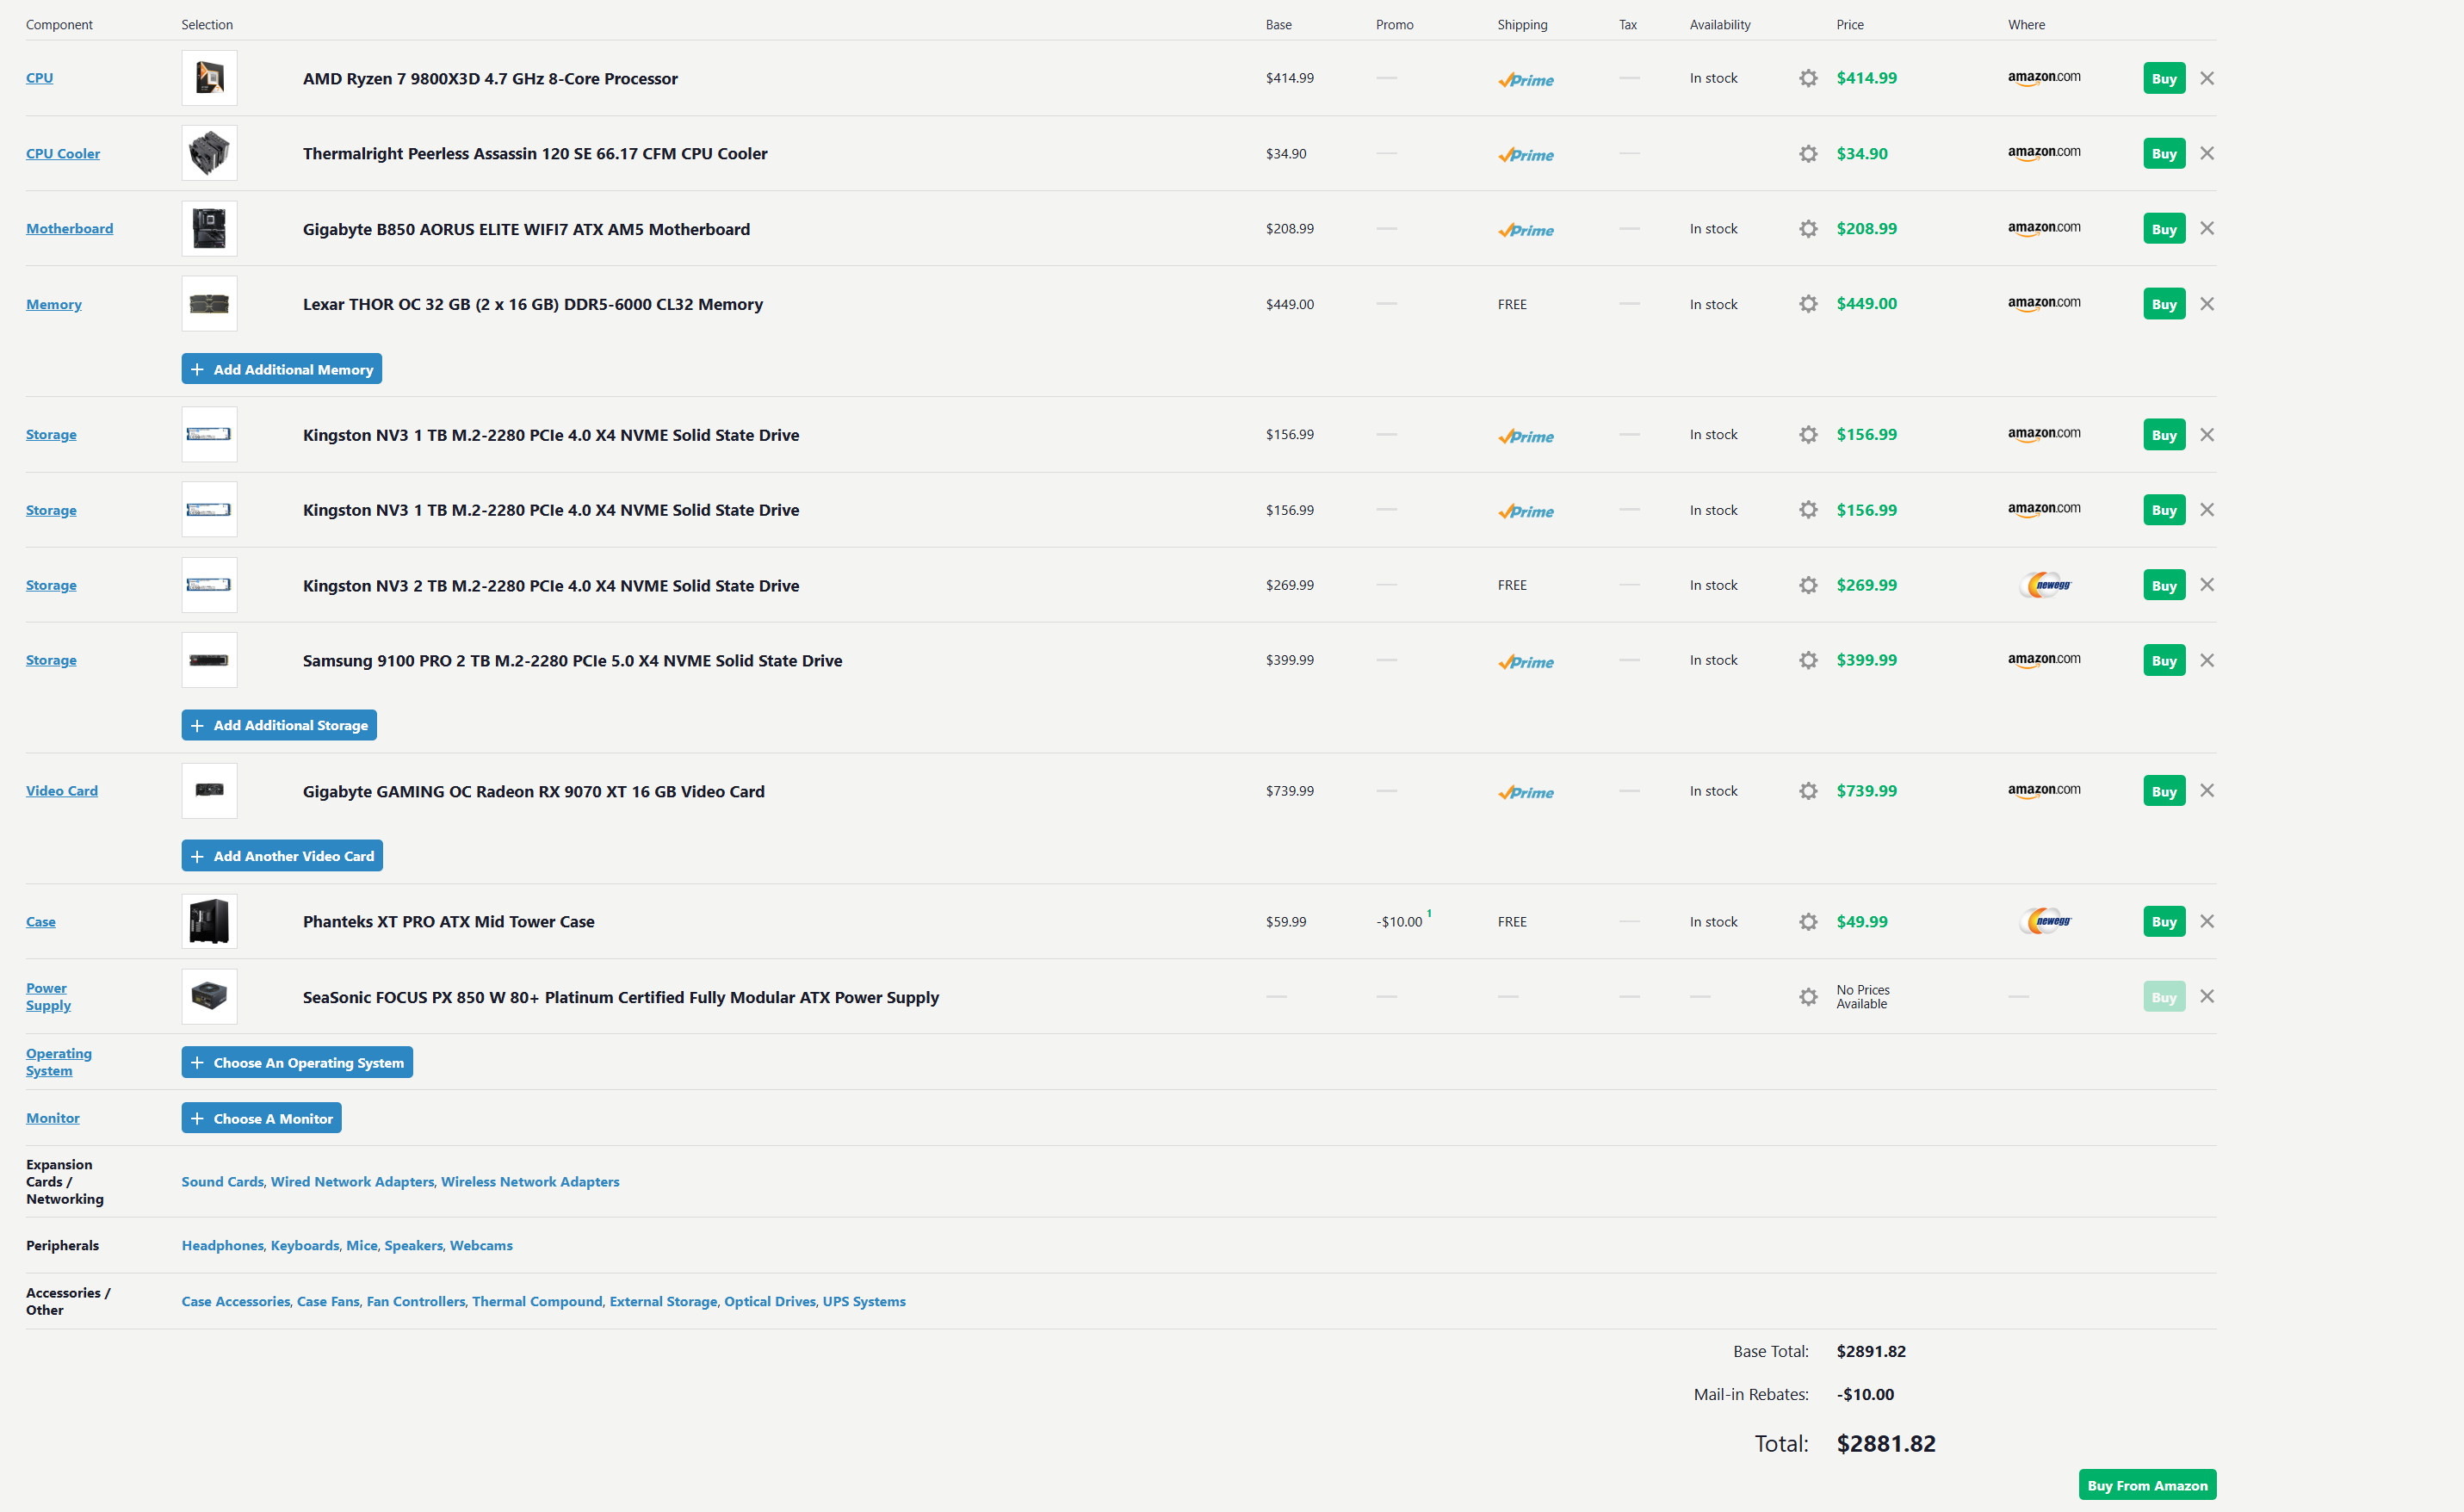Screen dimensions: 2464x1512
Task: Browse Thermal Compound accessories link
Action: click(x=538, y=1302)
